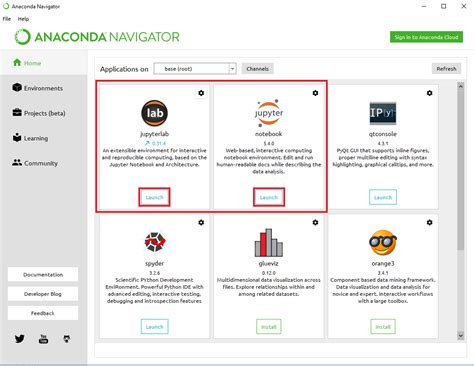Click the glueviz bar chart logo
This screenshot has height=366, width=474.
click(x=269, y=243)
